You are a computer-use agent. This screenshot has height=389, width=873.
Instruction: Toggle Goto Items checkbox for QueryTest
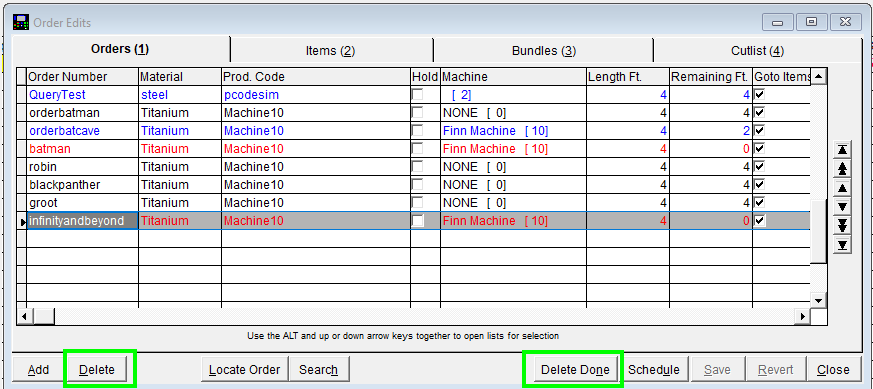click(759, 95)
